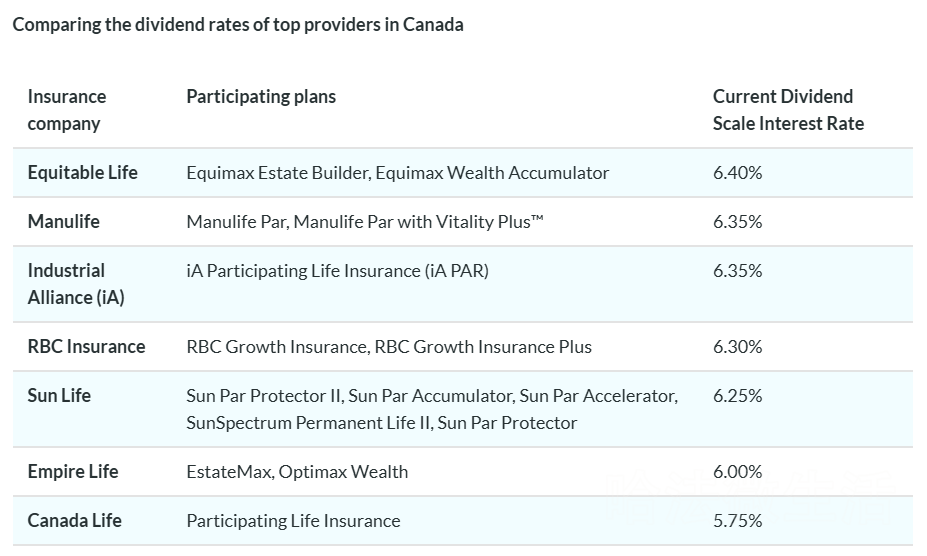Click the EstateMax, Optimax Wealth plans cell
Image resolution: width=927 pixels, height=556 pixels.
click(x=297, y=472)
